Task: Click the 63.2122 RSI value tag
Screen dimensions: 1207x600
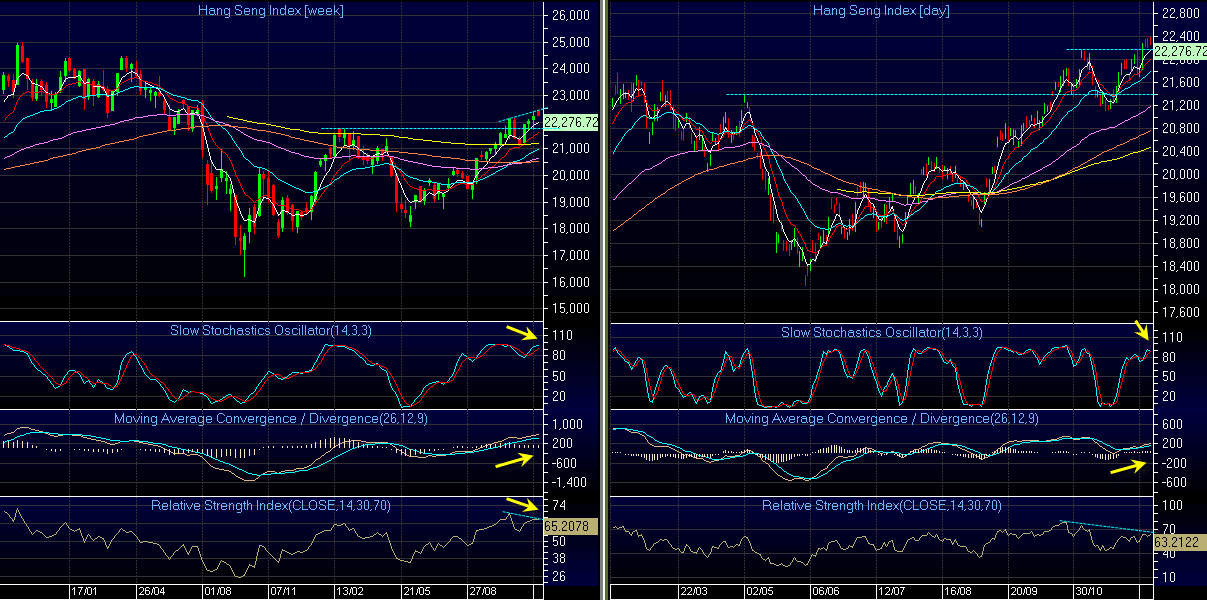Action: tap(1175, 541)
